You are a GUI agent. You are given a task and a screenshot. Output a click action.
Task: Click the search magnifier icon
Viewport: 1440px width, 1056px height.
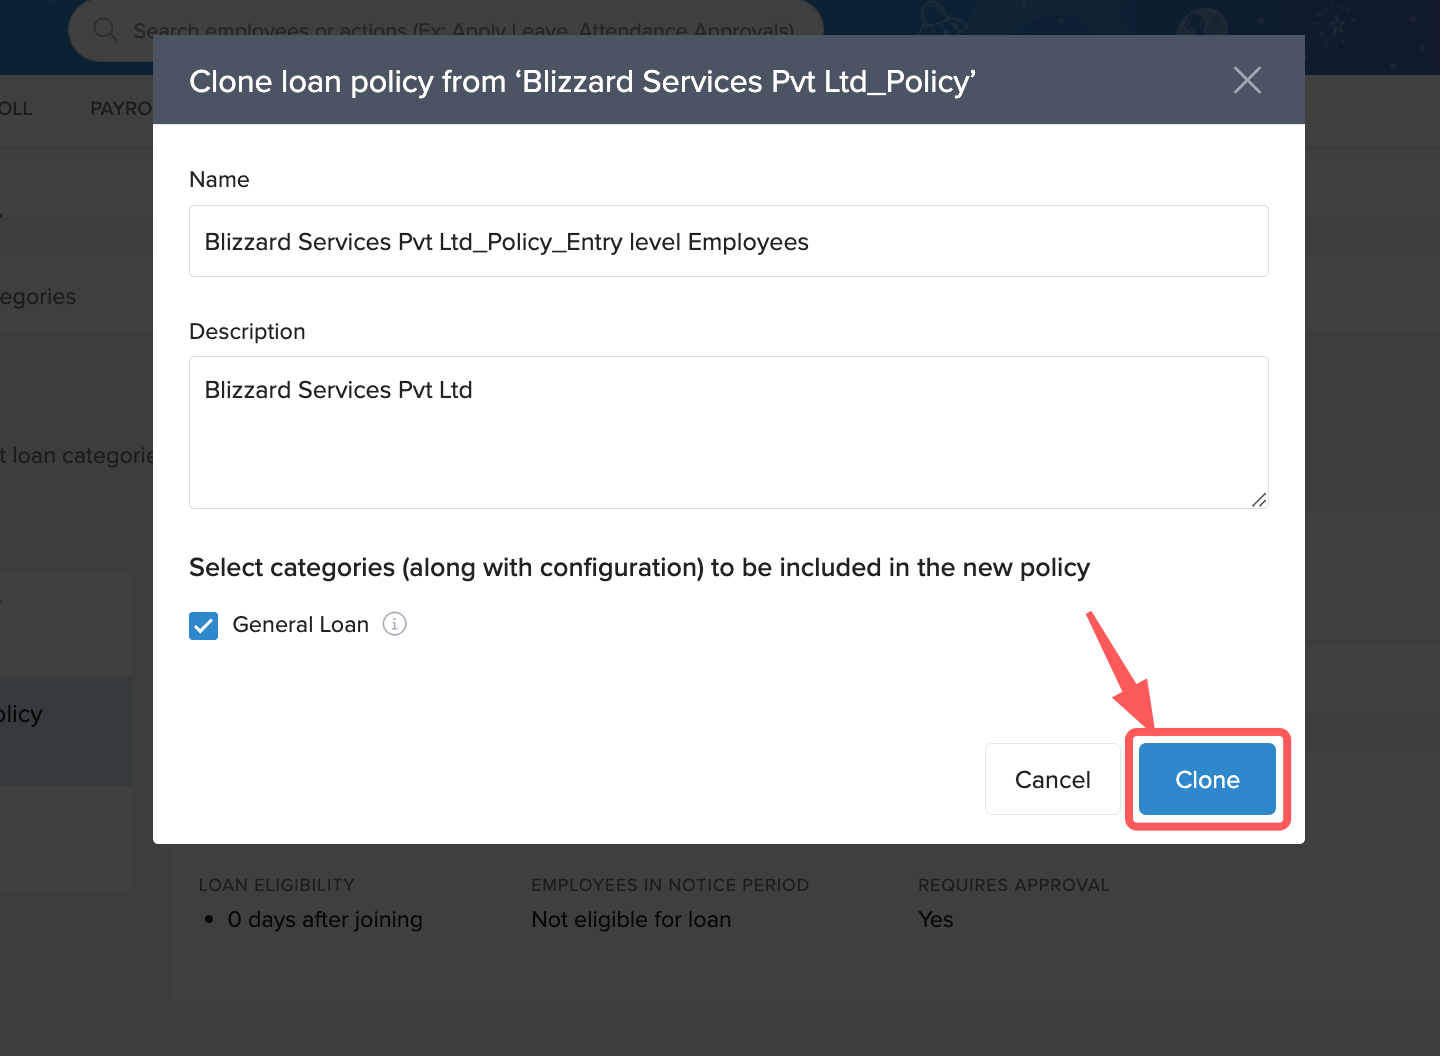point(105,29)
